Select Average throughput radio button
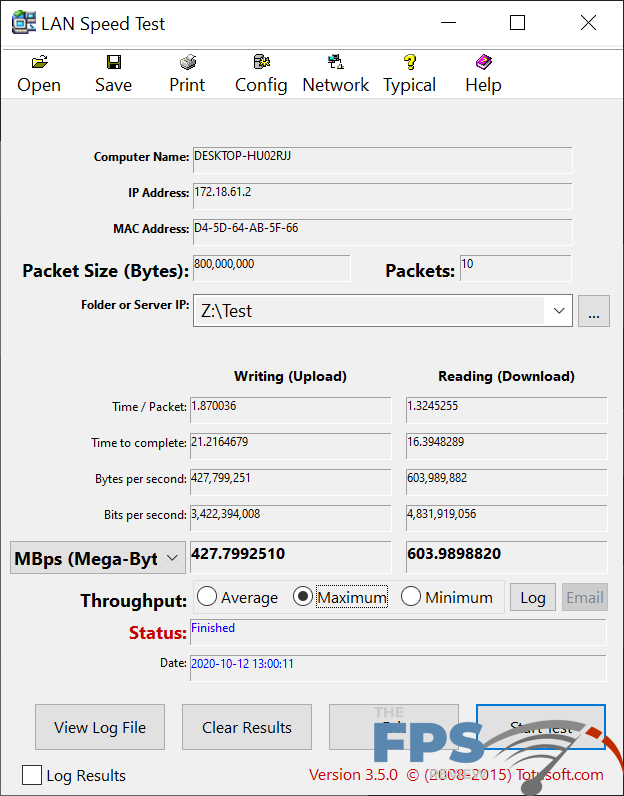Viewport: 624px width, 796px height. click(207, 596)
